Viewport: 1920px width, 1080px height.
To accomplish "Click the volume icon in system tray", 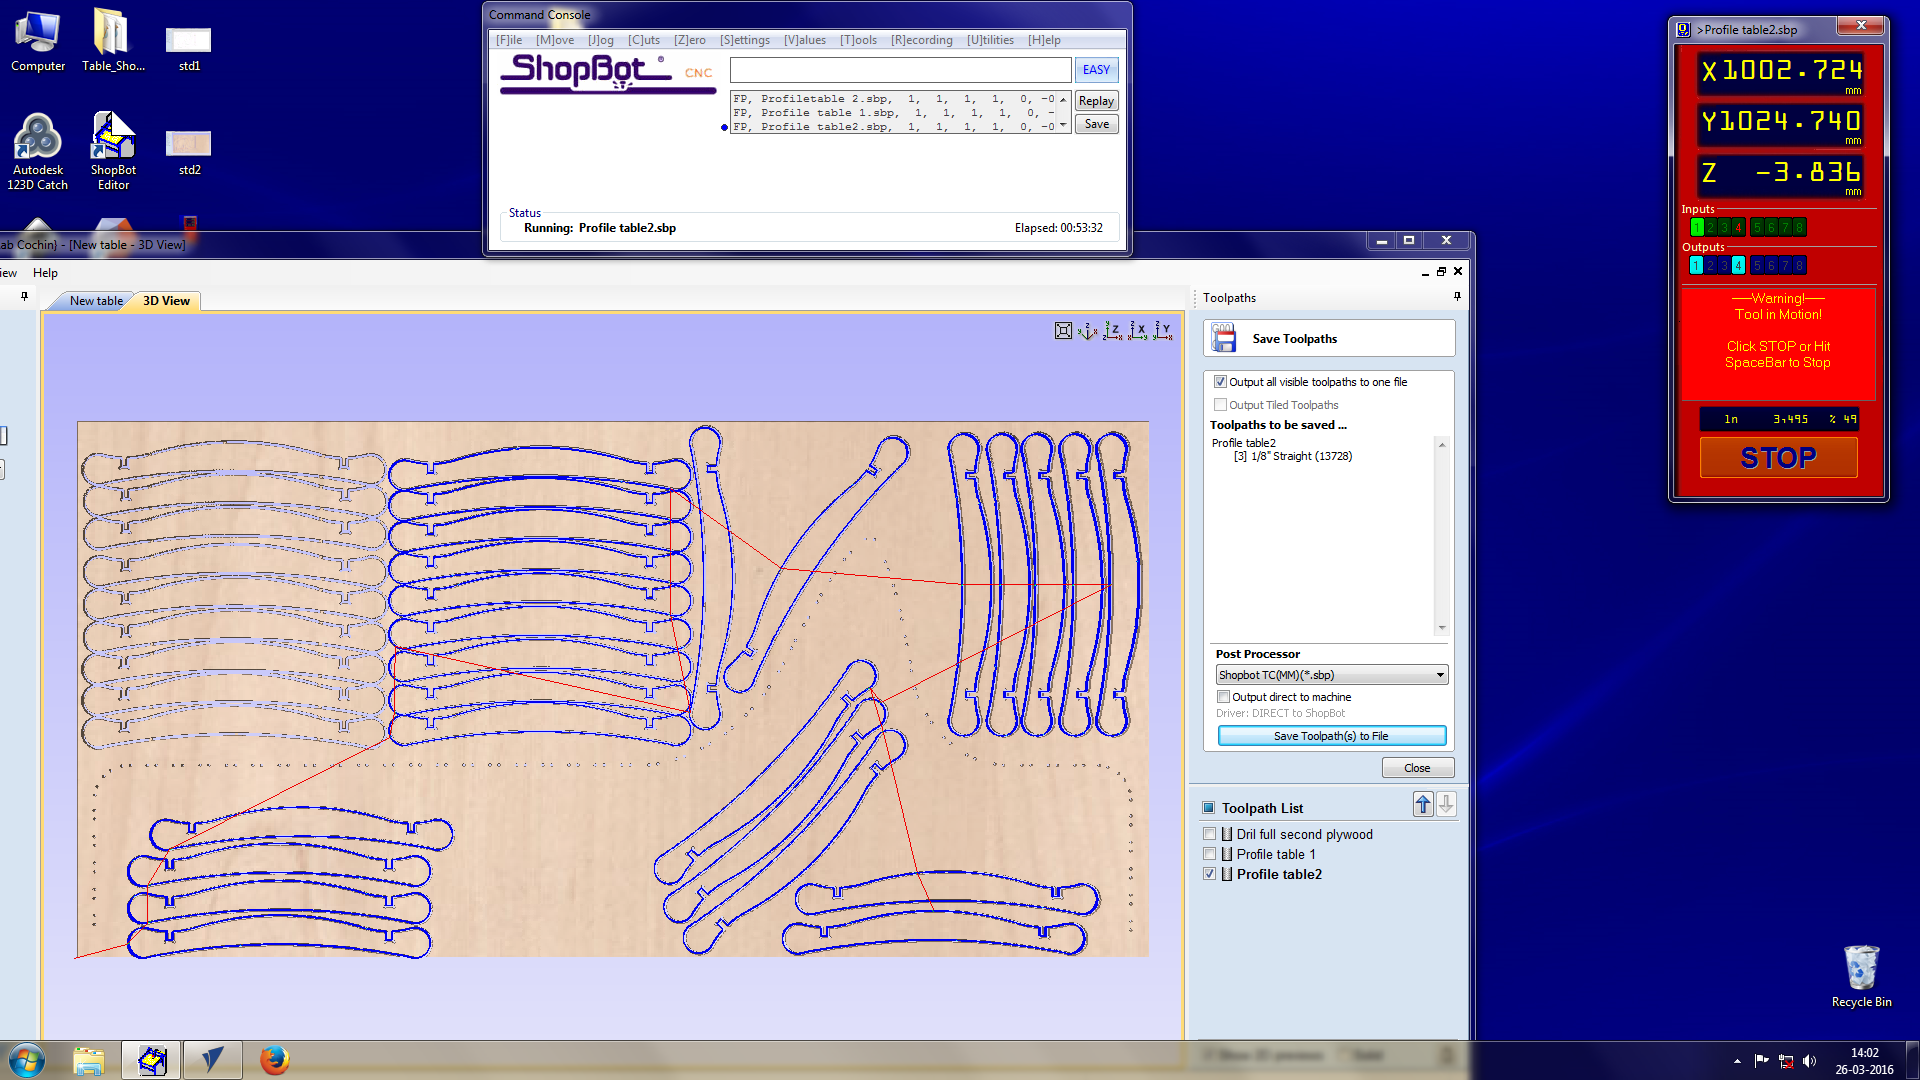I will pyautogui.click(x=1810, y=1061).
